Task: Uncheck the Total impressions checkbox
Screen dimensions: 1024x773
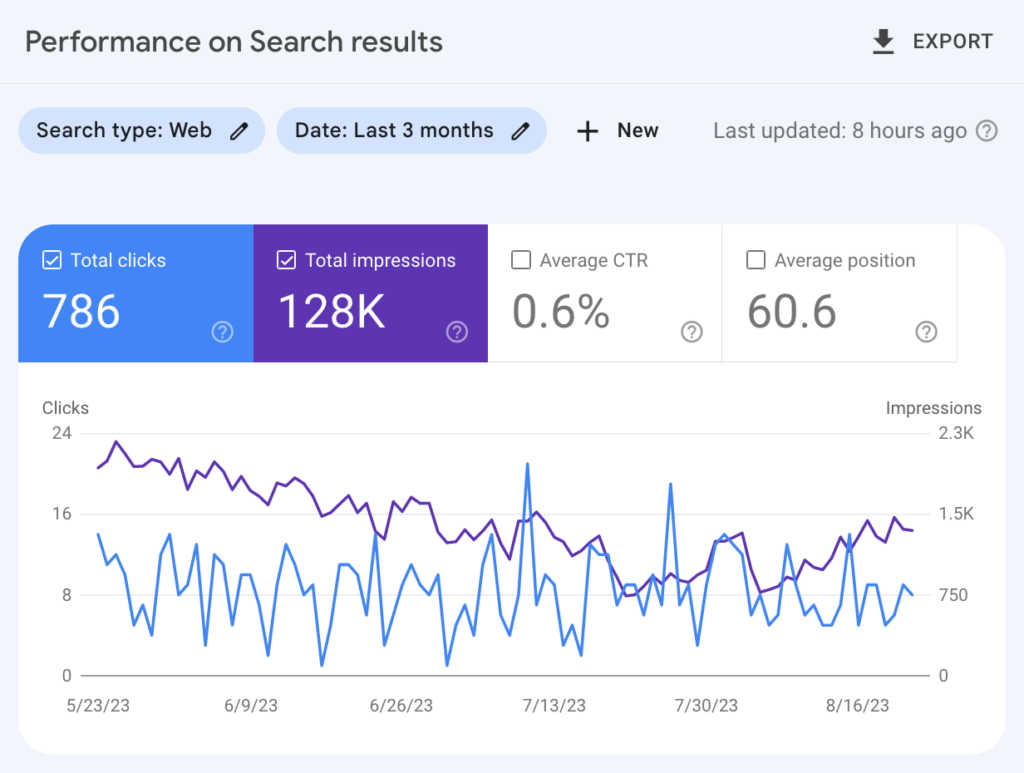Action: point(285,260)
